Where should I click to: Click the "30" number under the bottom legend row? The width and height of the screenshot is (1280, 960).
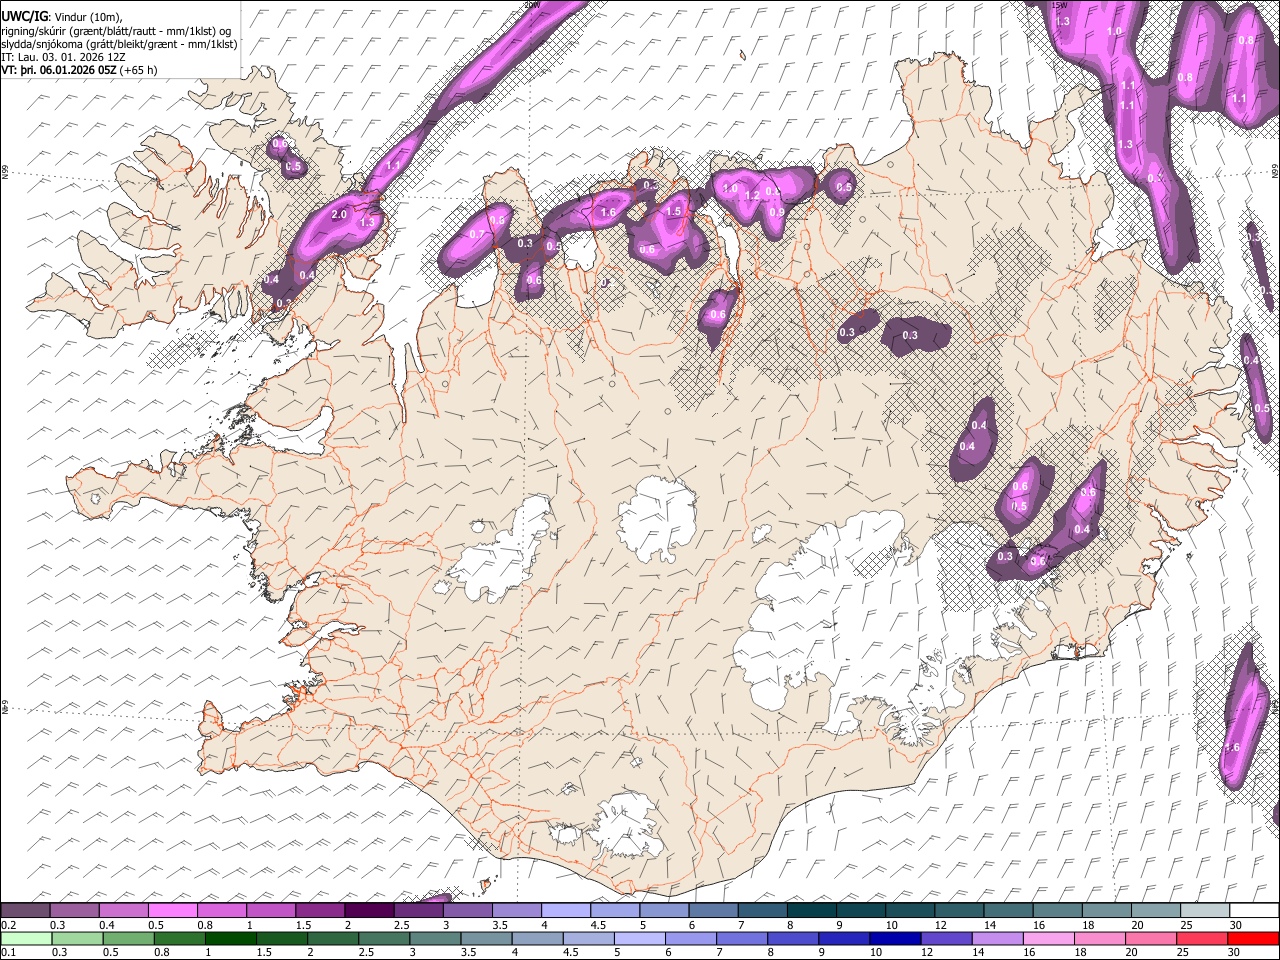click(1232, 953)
